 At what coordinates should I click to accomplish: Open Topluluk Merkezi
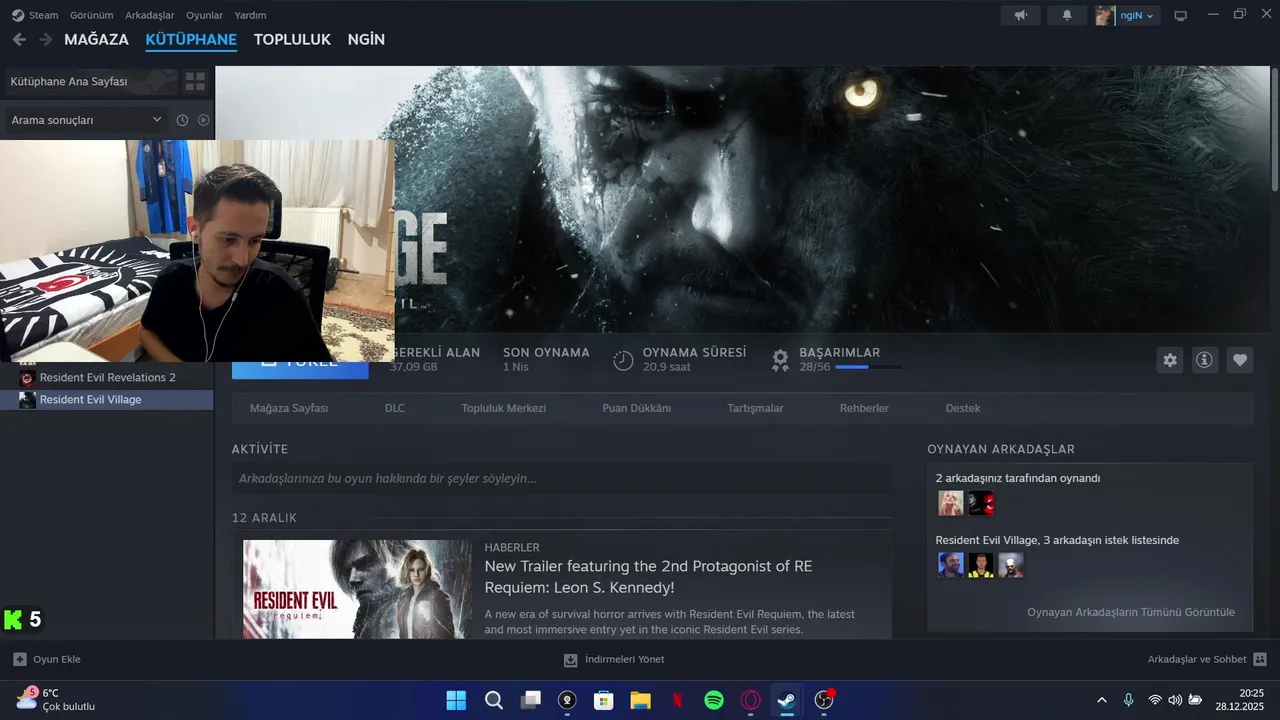[x=504, y=408]
